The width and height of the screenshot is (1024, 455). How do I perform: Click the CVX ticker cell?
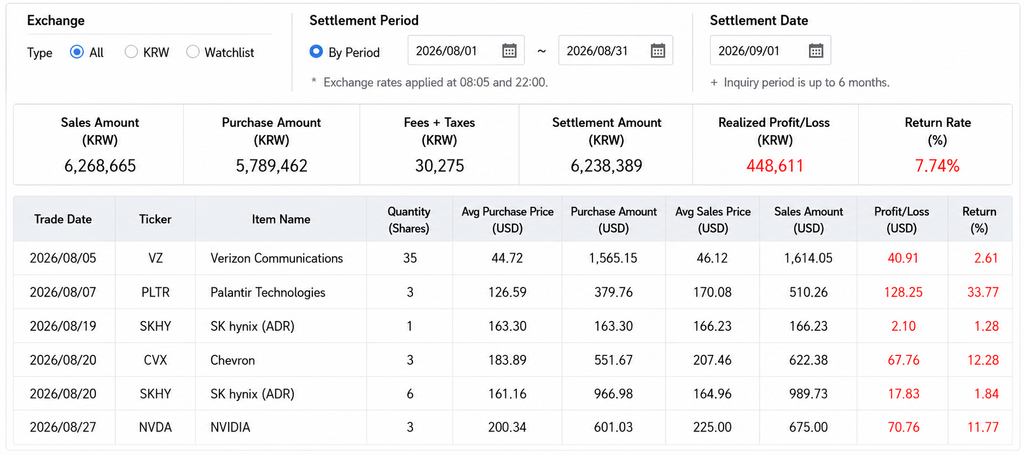coord(155,360)
